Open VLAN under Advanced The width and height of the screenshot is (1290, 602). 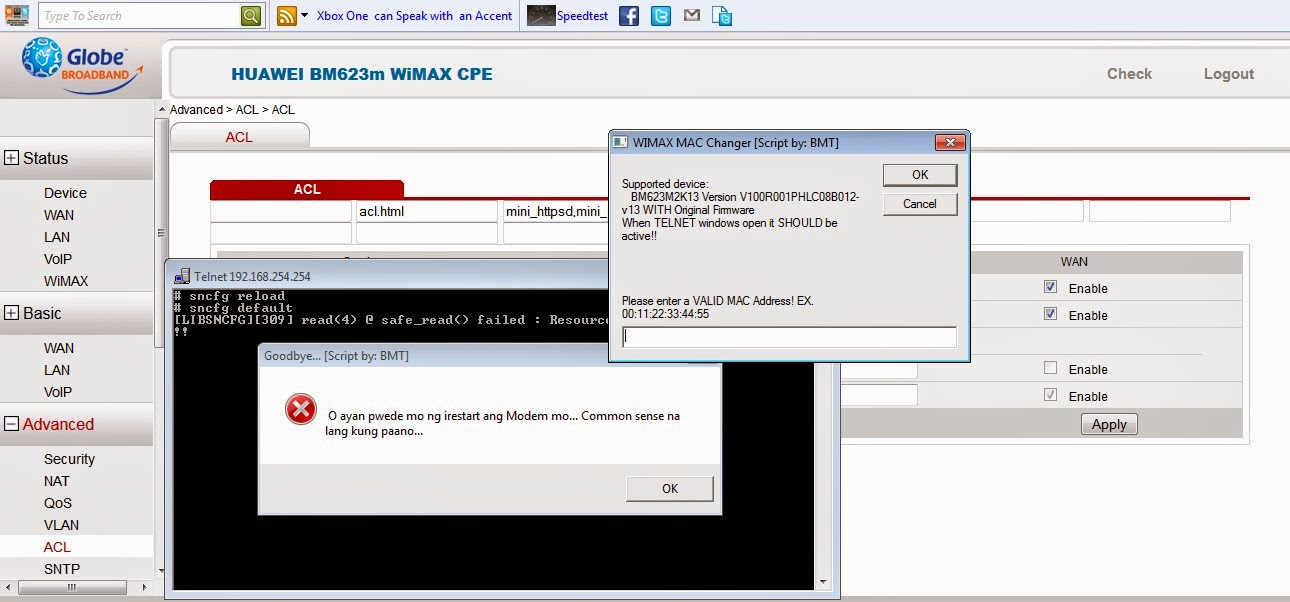pyautogui.click(x=61, y=525)
